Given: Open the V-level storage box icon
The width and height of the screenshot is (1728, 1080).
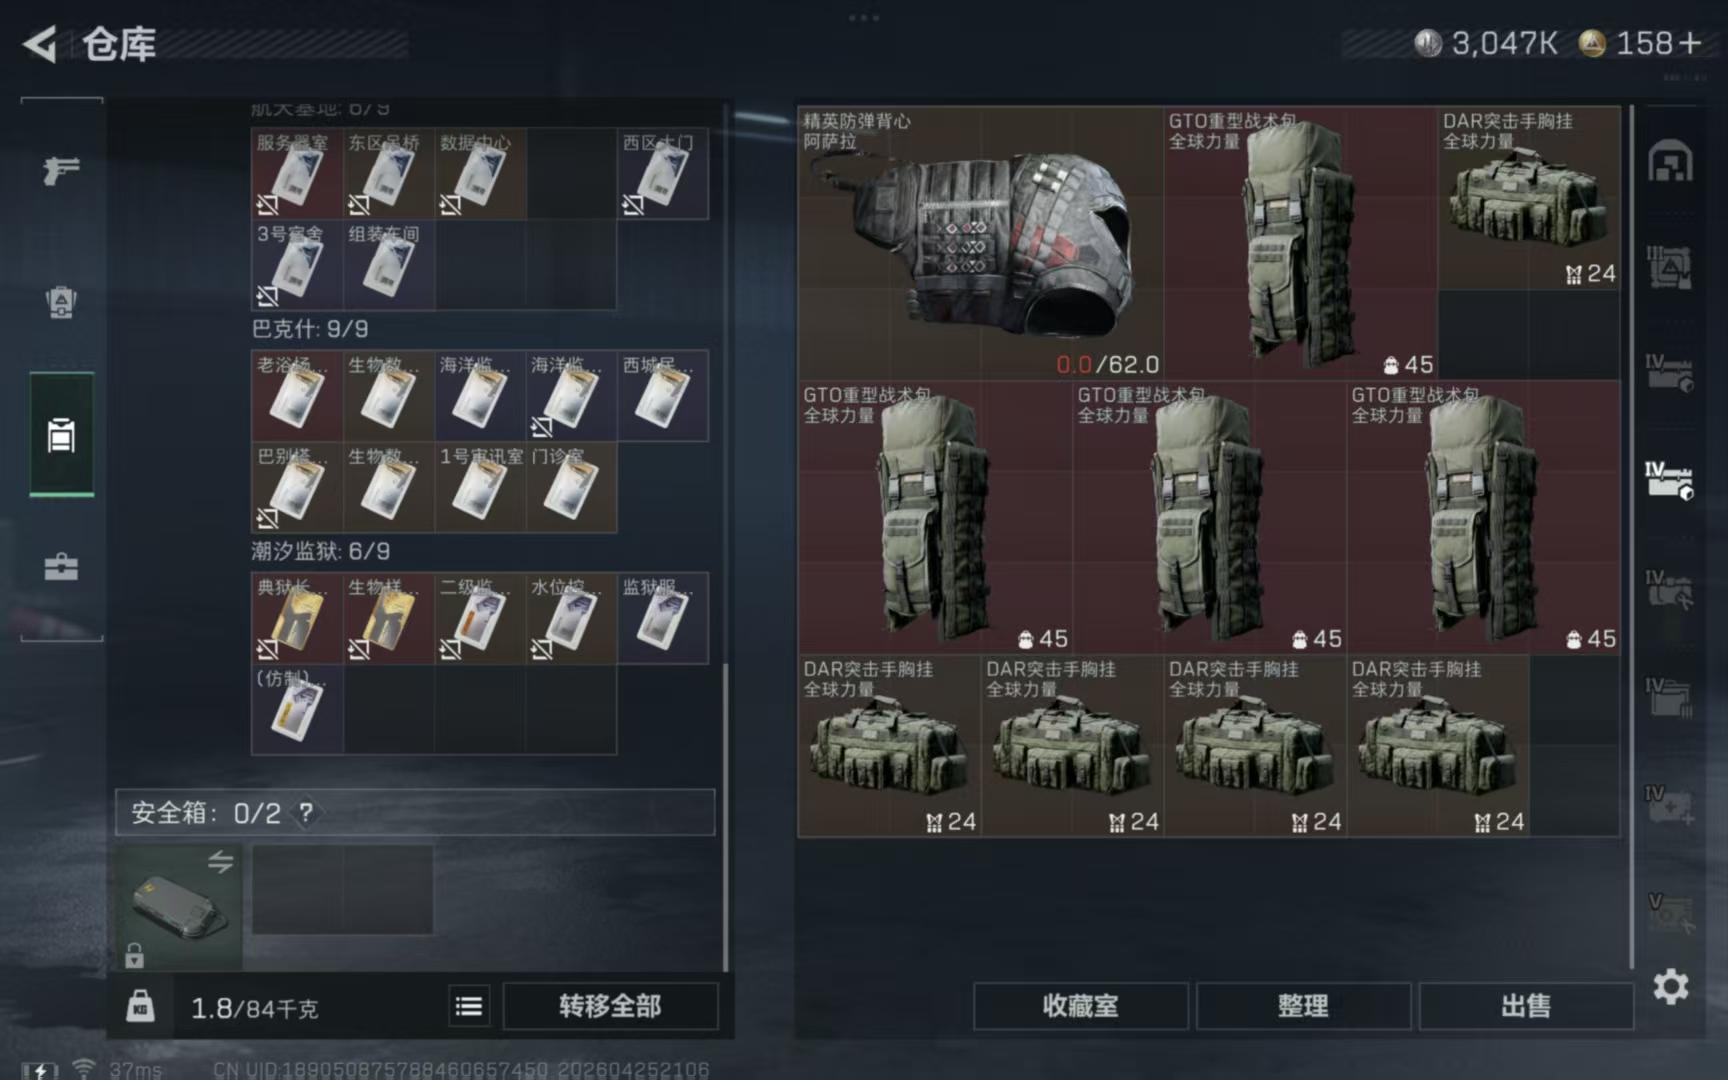Looking at the screenshot, I should point(1669,912).
